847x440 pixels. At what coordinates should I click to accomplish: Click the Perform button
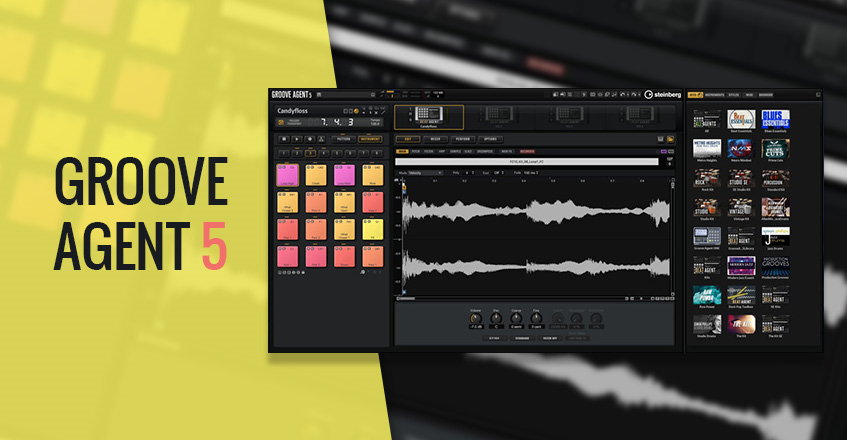coord(462,139)
